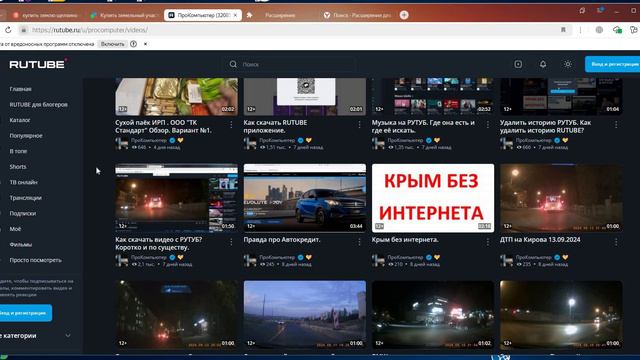Open Моё in the sidebar
The height and width of the screenshot is (360, 640).
pyautogui.click(x=15, y=229)
